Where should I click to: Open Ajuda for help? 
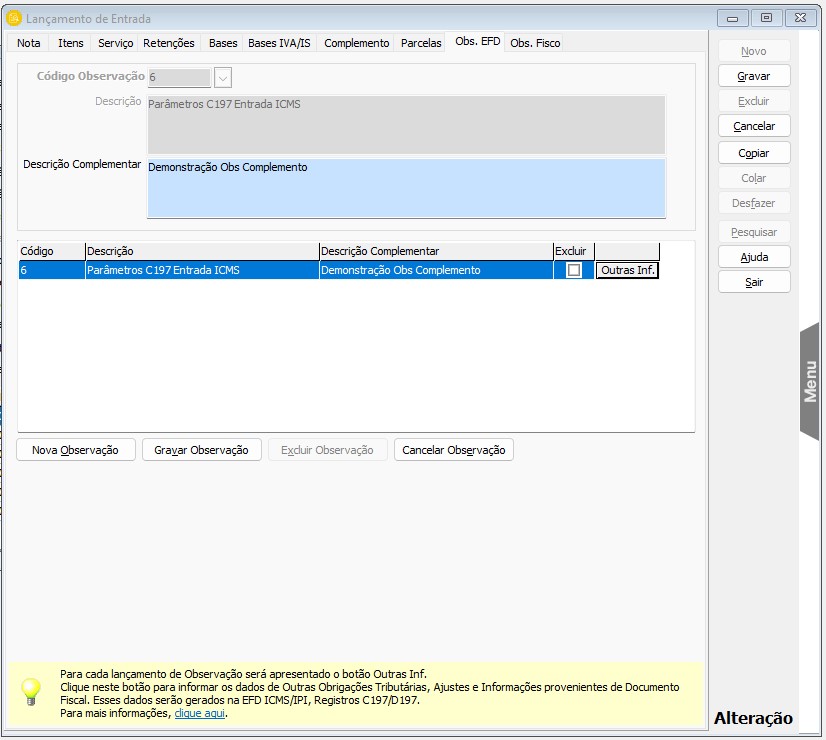(754, 257)
